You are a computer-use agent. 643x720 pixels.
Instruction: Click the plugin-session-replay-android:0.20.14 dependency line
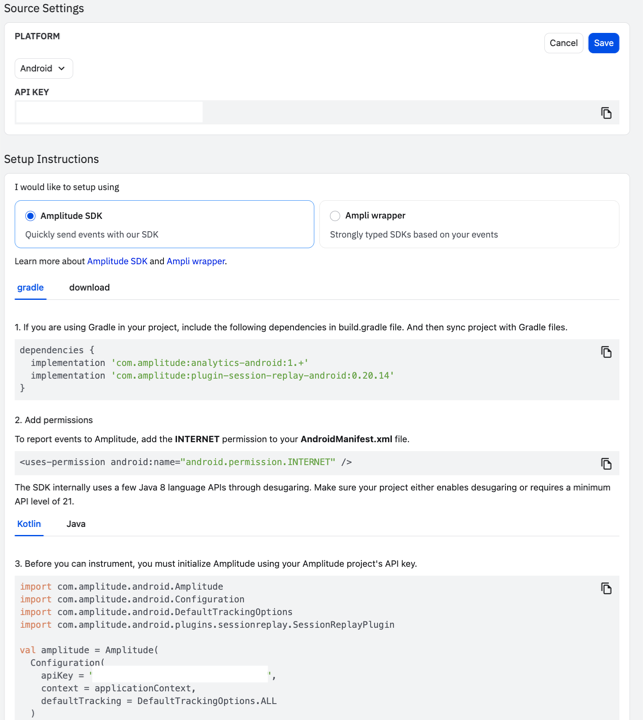pos(212,376)
